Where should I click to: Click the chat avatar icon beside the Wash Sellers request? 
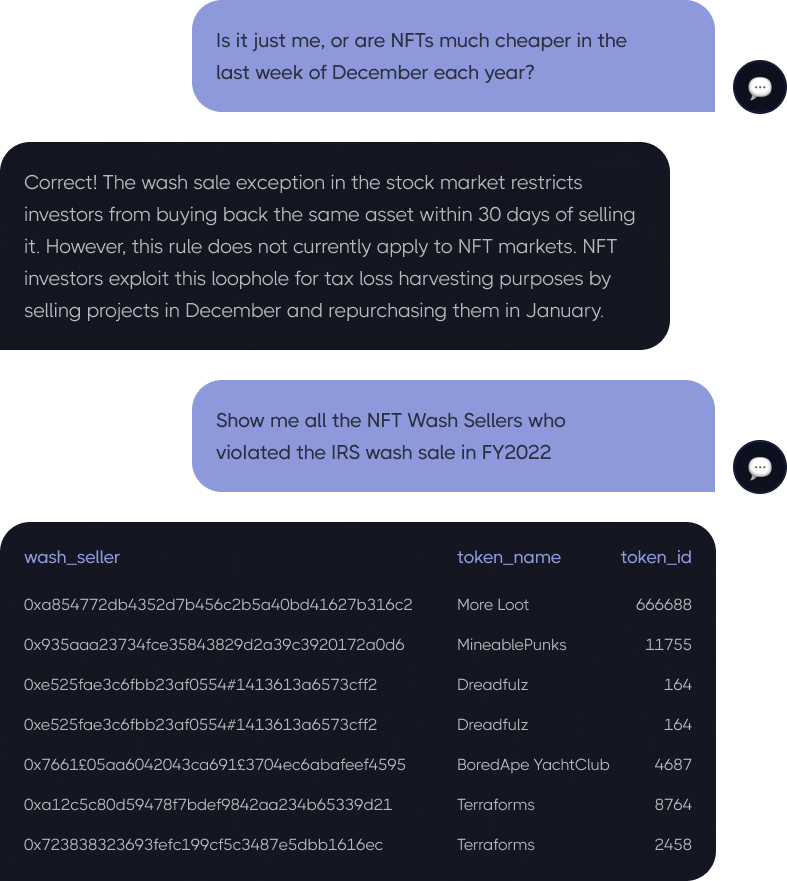[x=759, y=467]
